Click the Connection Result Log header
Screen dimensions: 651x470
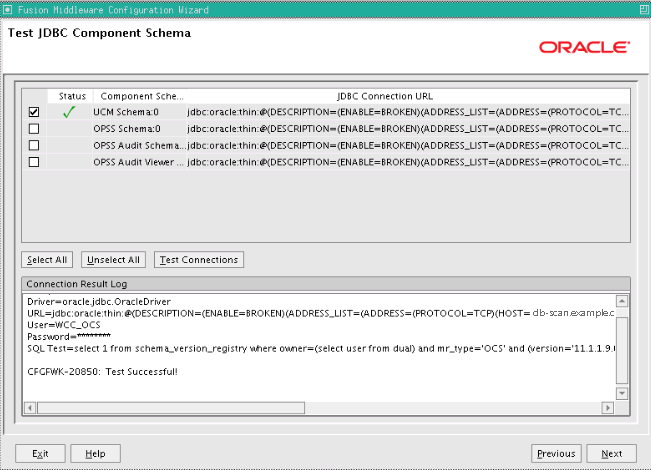pos(326,284)
